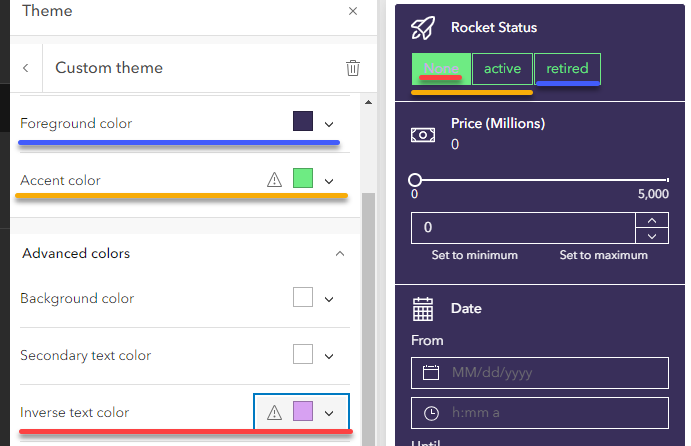
Task: Click the Price slider handle
Action: (x=415, y=180)
